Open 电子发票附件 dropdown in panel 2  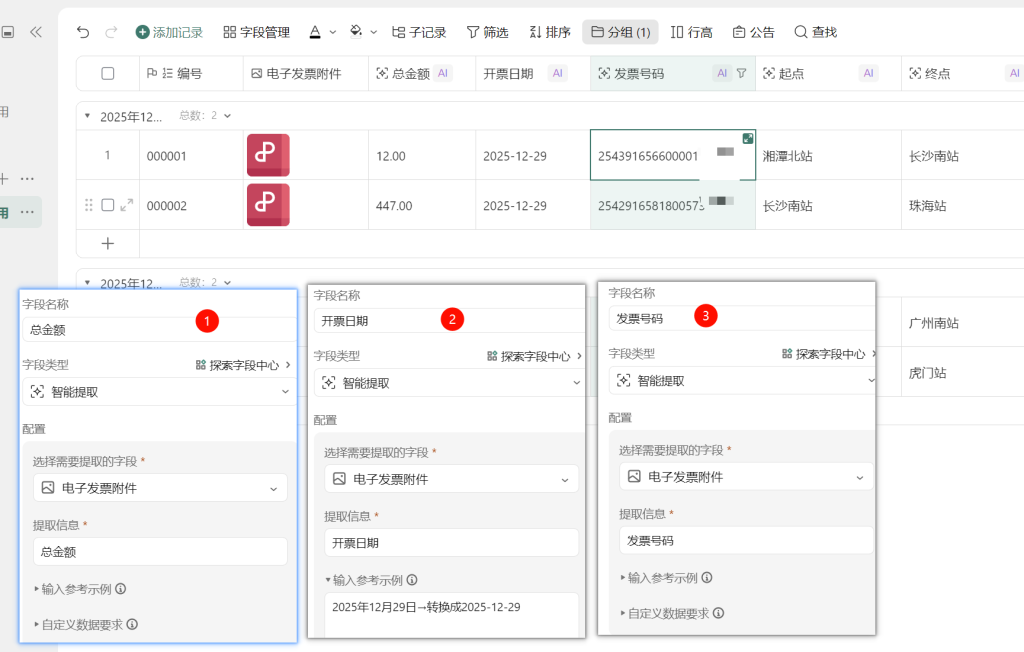451,479
